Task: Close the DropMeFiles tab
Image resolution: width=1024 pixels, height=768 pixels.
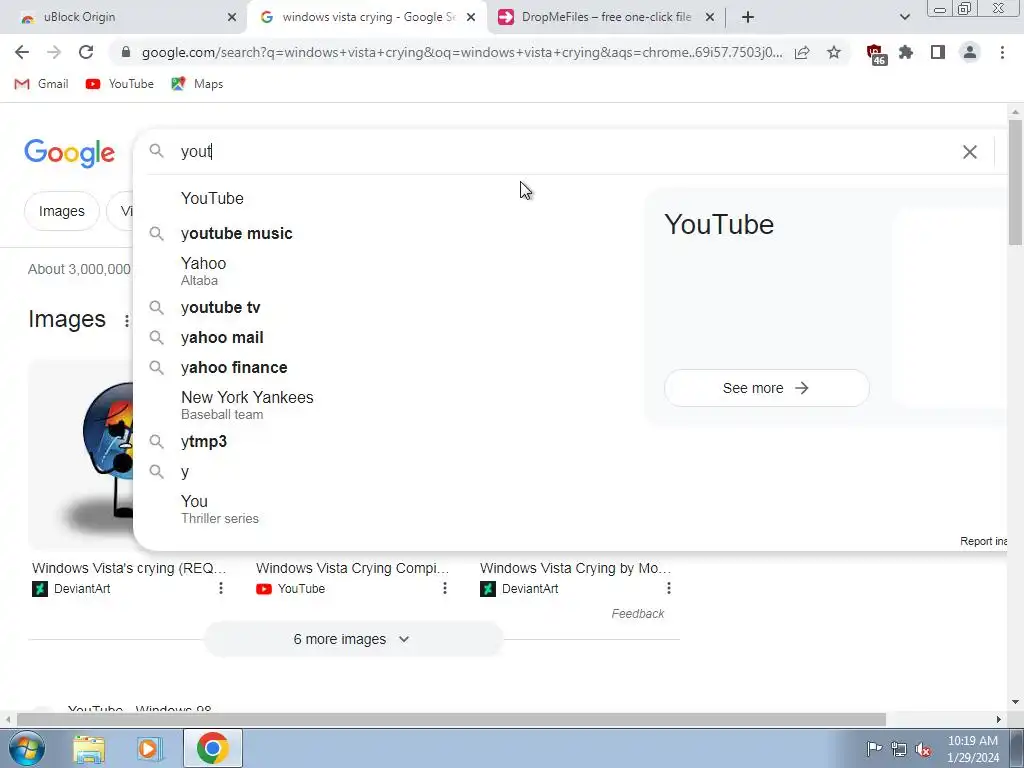Action: click(x=710, y=17)
